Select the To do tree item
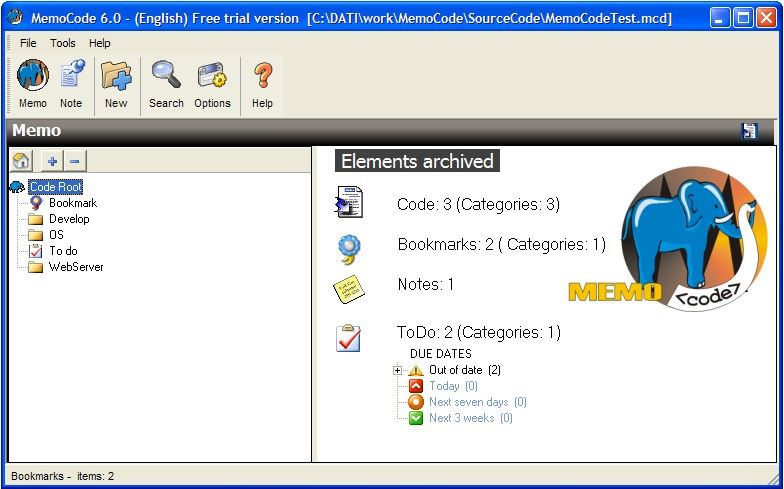Viewport: 784px width, 489px height. click(63, 251)
